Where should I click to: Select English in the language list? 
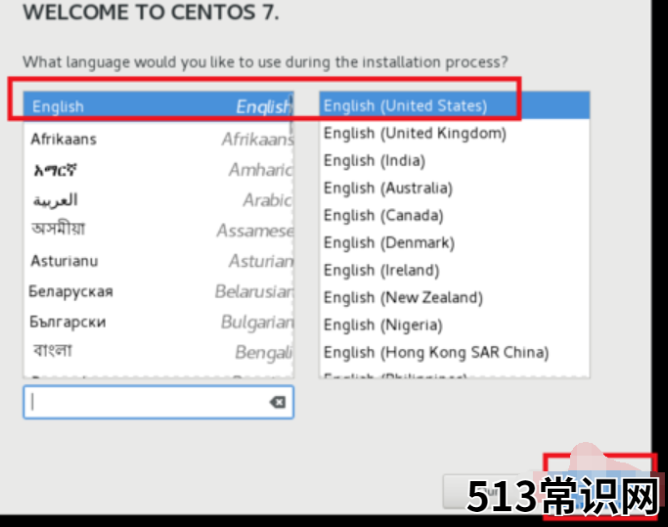[158, 107]
